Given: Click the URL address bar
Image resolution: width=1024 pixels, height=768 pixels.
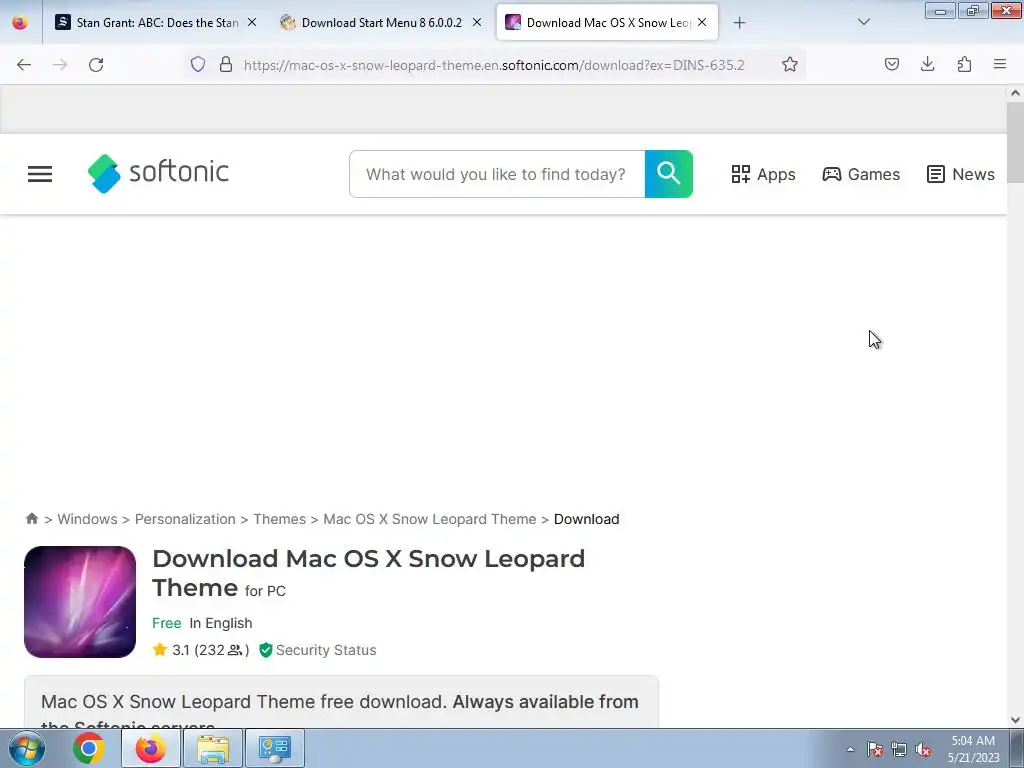Looking at the screenshot, I should click(494, 65).
